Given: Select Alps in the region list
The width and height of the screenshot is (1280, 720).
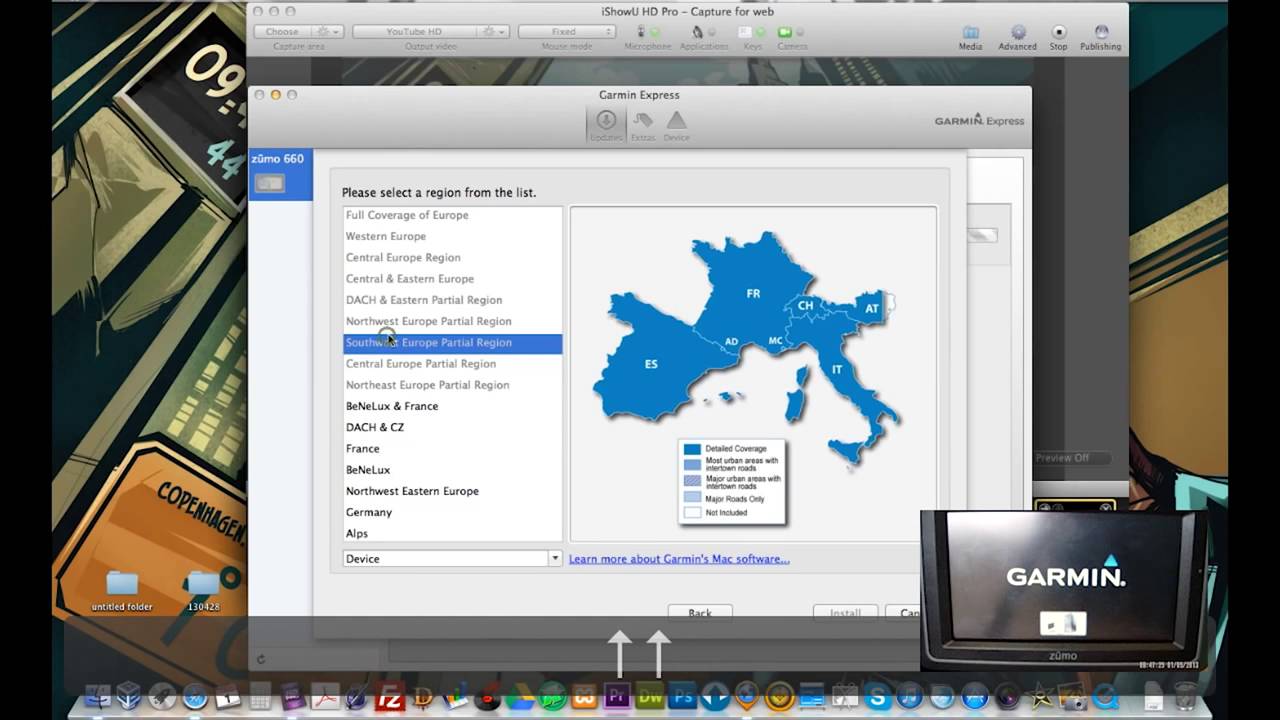Looking at the screenshot, I should click(452, 533).
